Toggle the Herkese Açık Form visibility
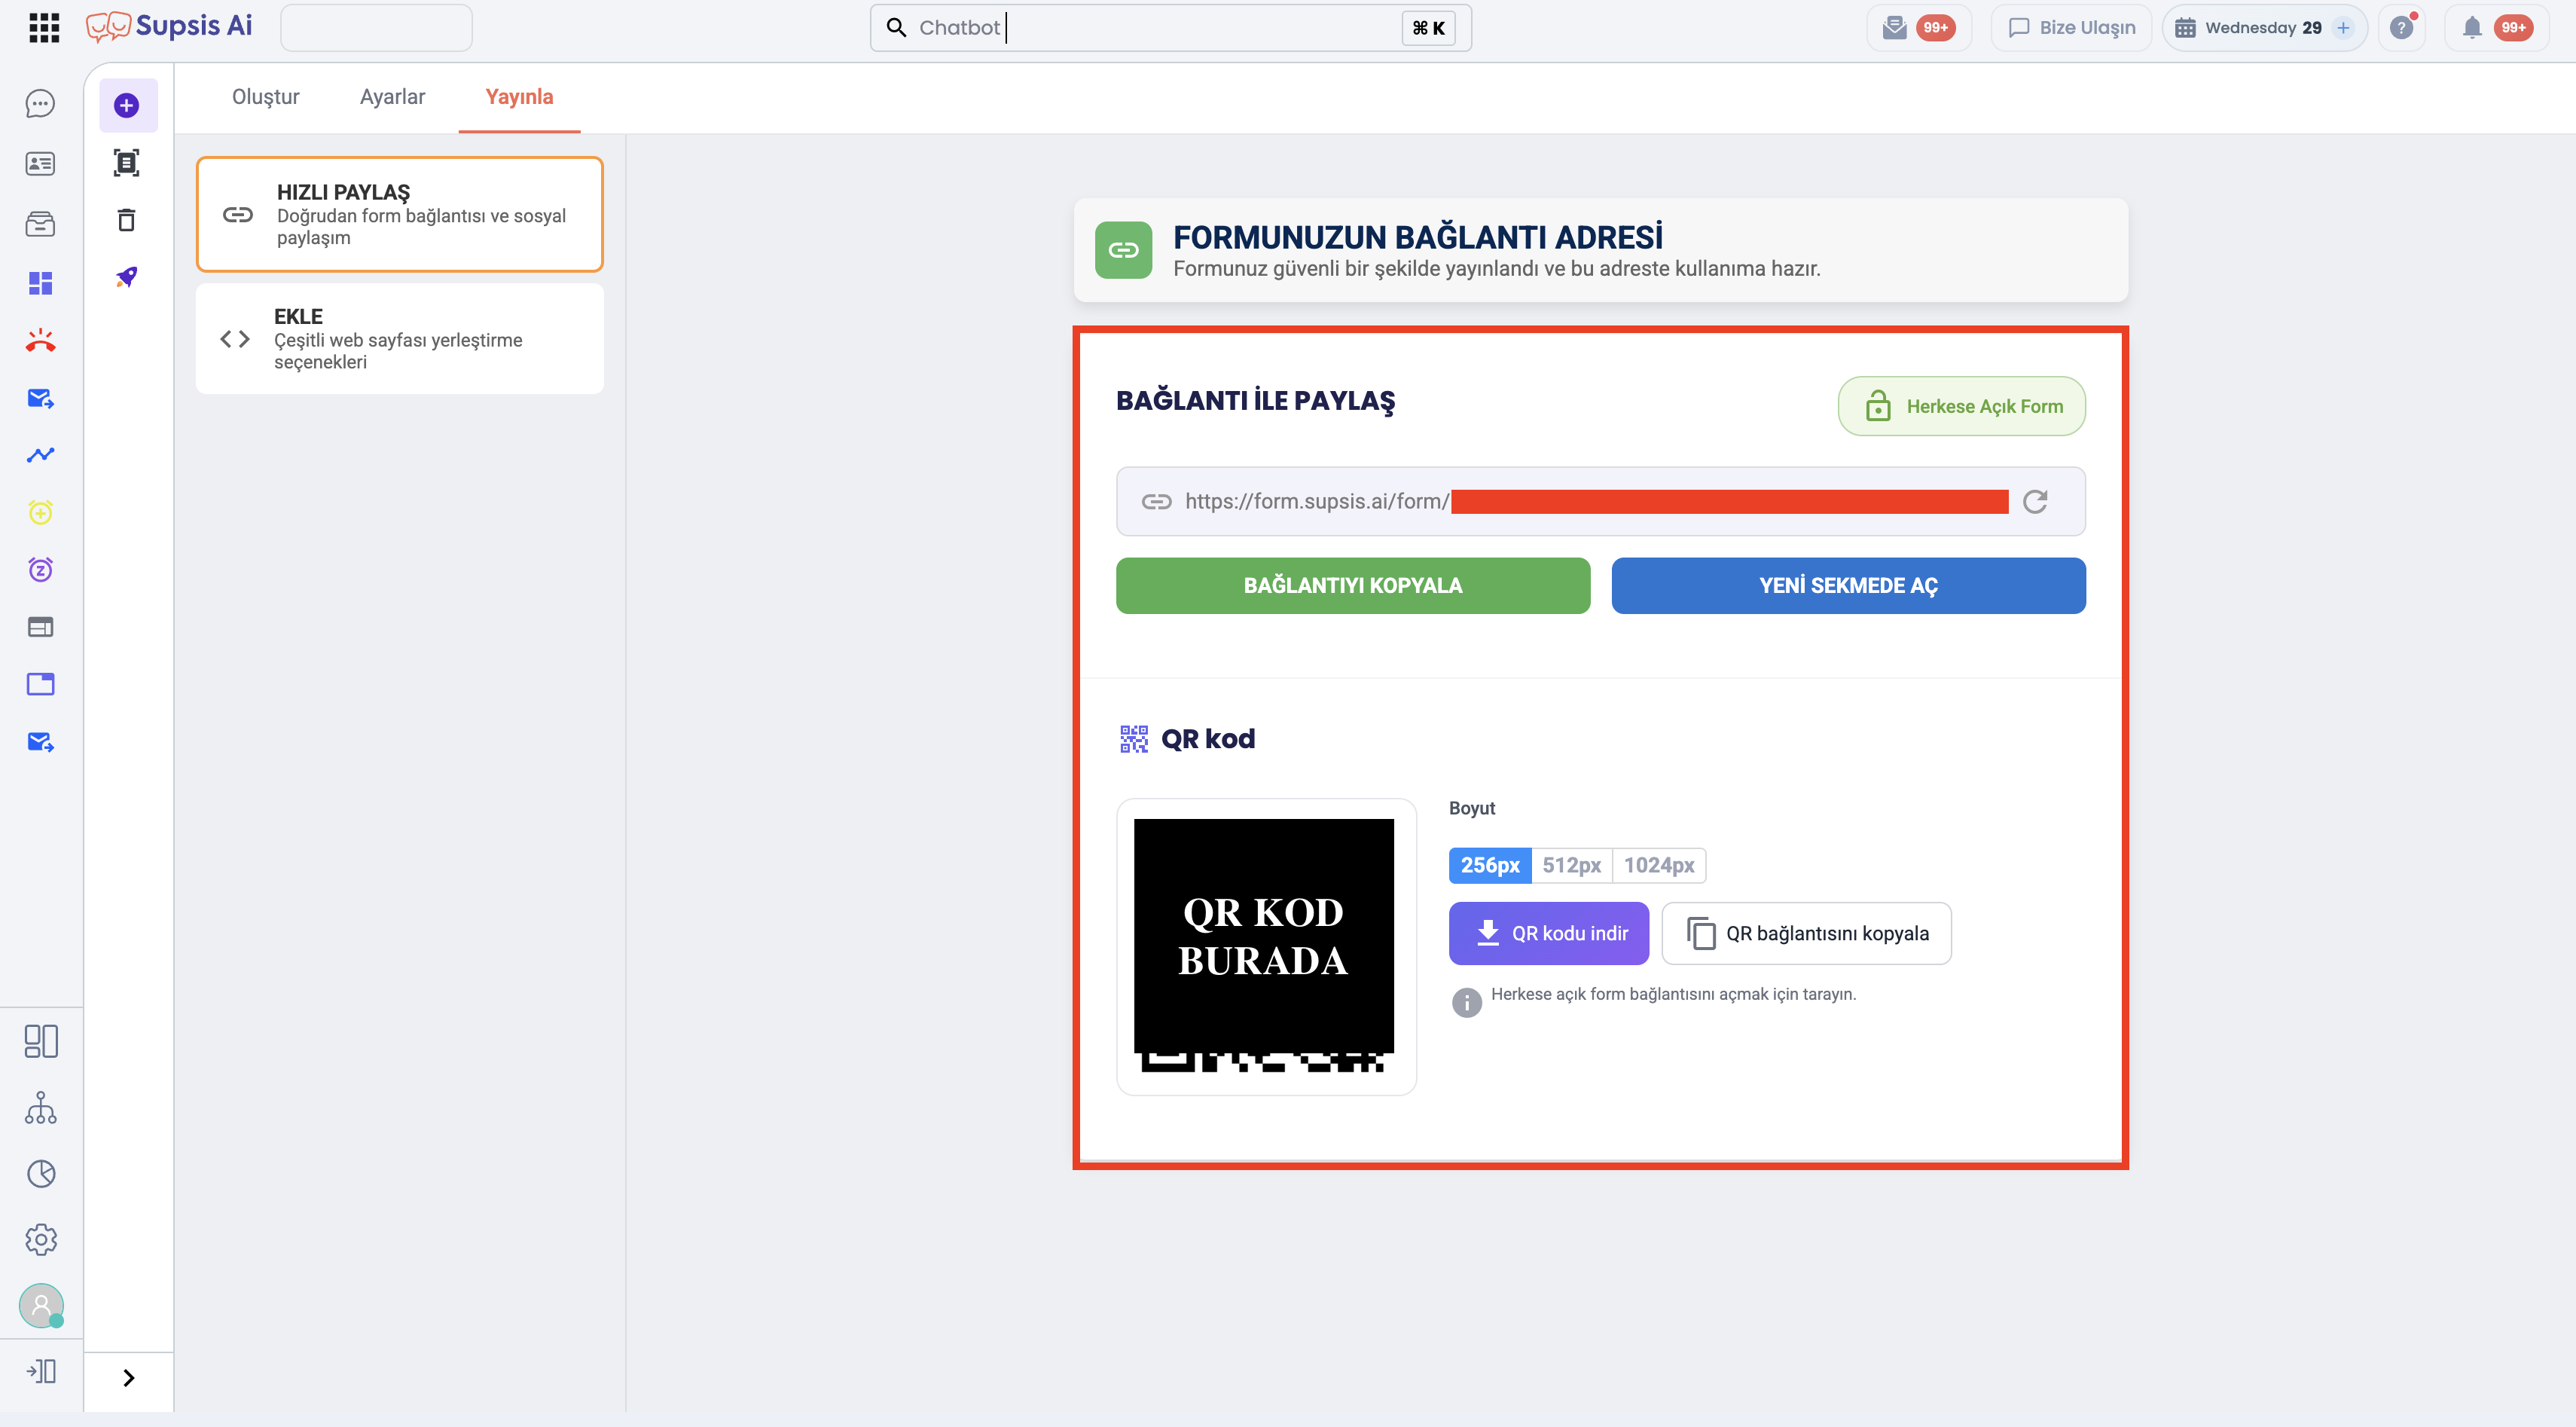The height and width of the screenshot is (1427, 2576). (1961, 406)
